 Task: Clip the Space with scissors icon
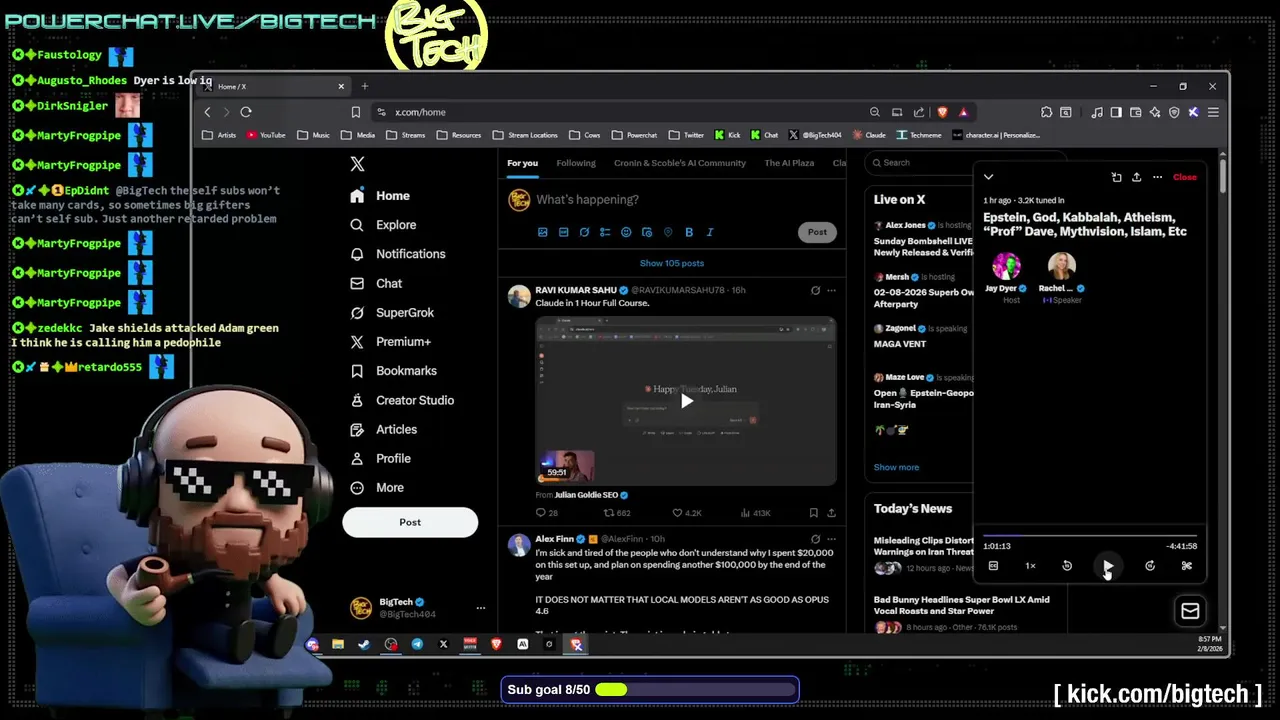click(x=1187, y=566)
